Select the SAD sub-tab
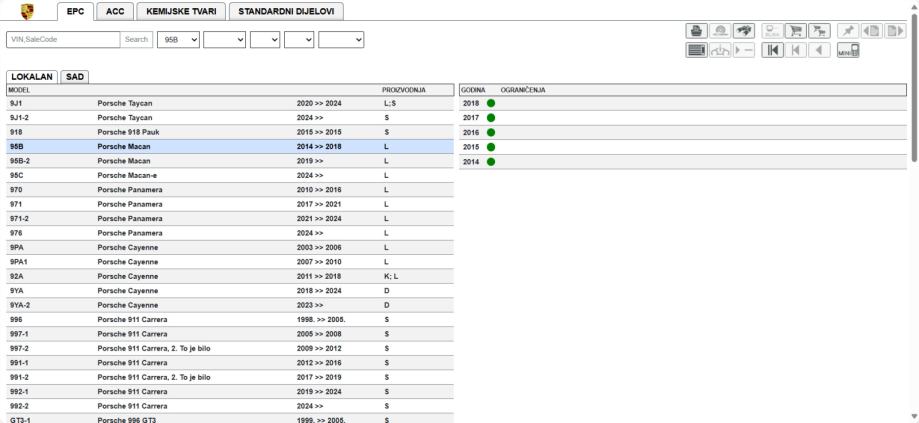 click(x=74, y=77)
